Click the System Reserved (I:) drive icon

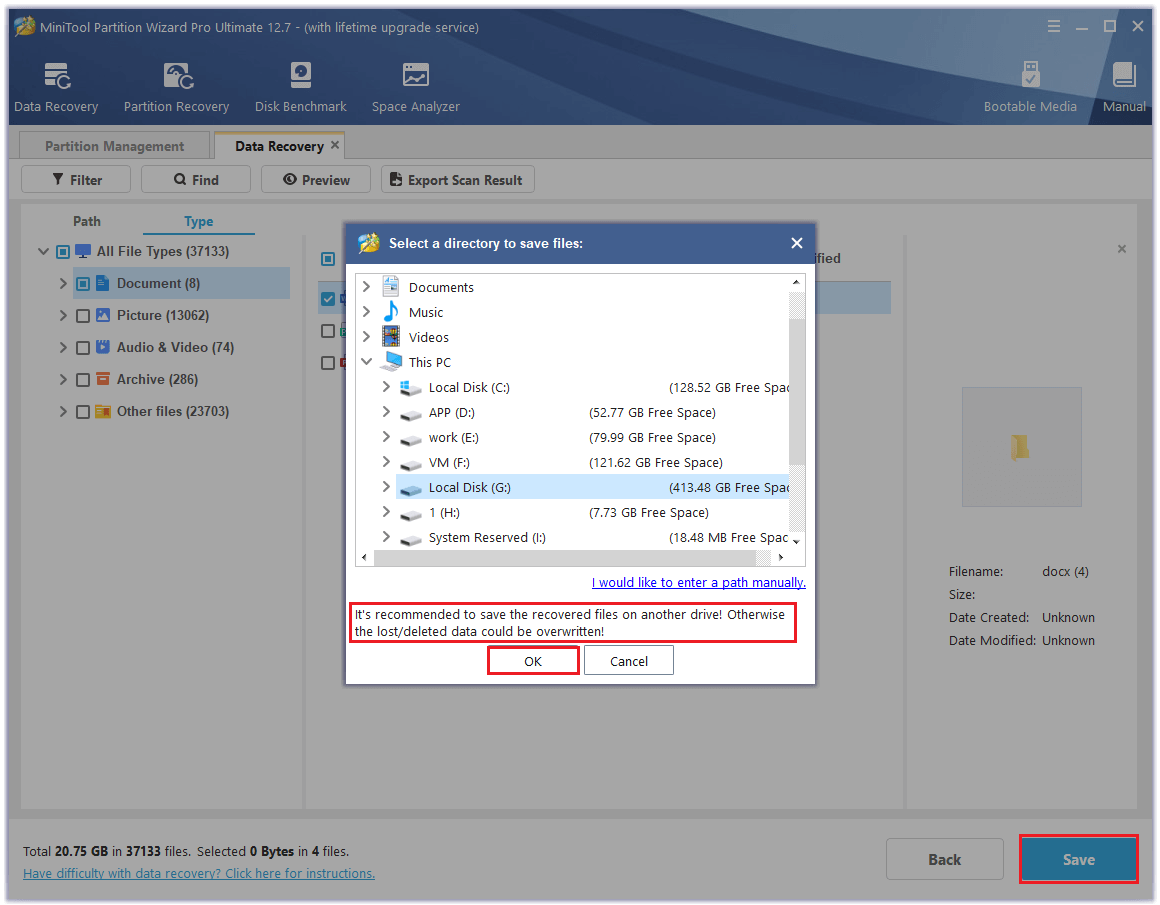coord(411,539)
